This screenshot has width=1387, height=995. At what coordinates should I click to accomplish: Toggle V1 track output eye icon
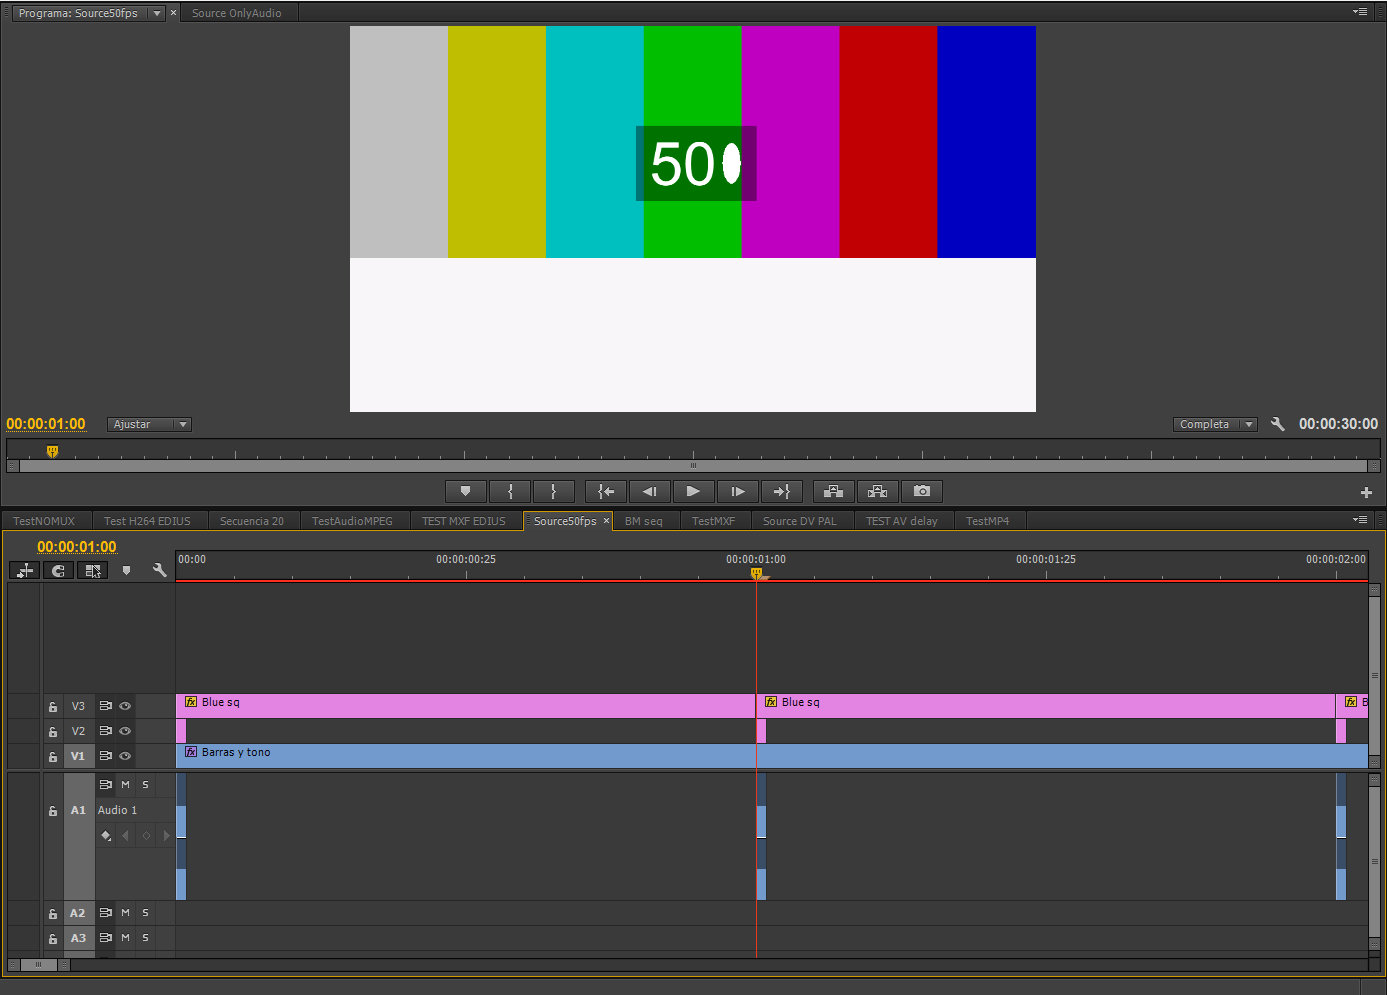pyautogui.click(x=125, y=756)
